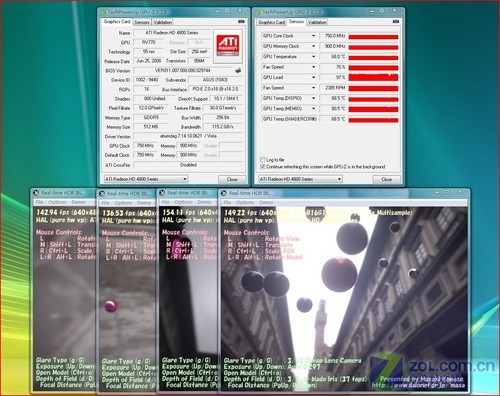Open the File menu in the 154.11 fps HDR IBL window
This screenshot has height=396, width=500.
click(165, 202)
